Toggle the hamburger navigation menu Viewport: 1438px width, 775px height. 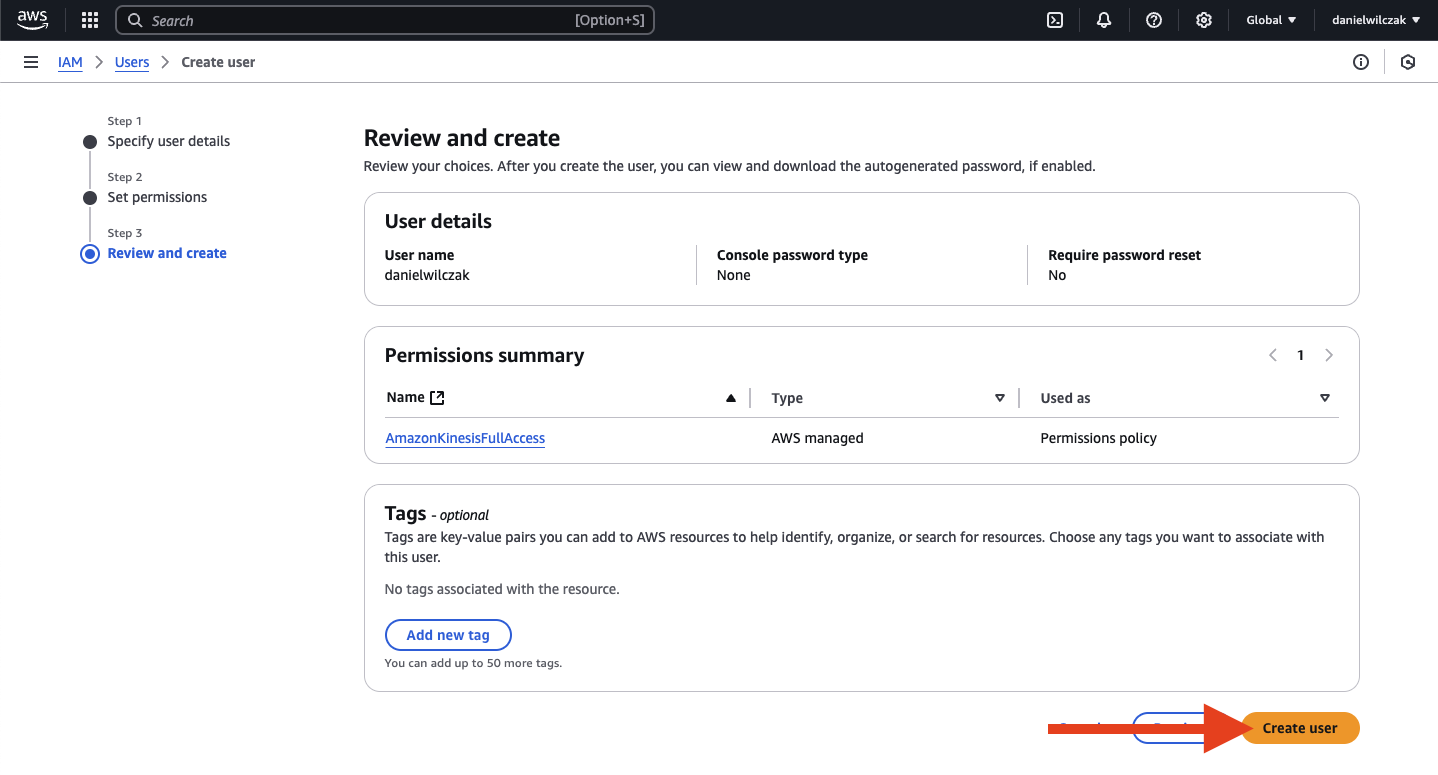click(30, 62)
